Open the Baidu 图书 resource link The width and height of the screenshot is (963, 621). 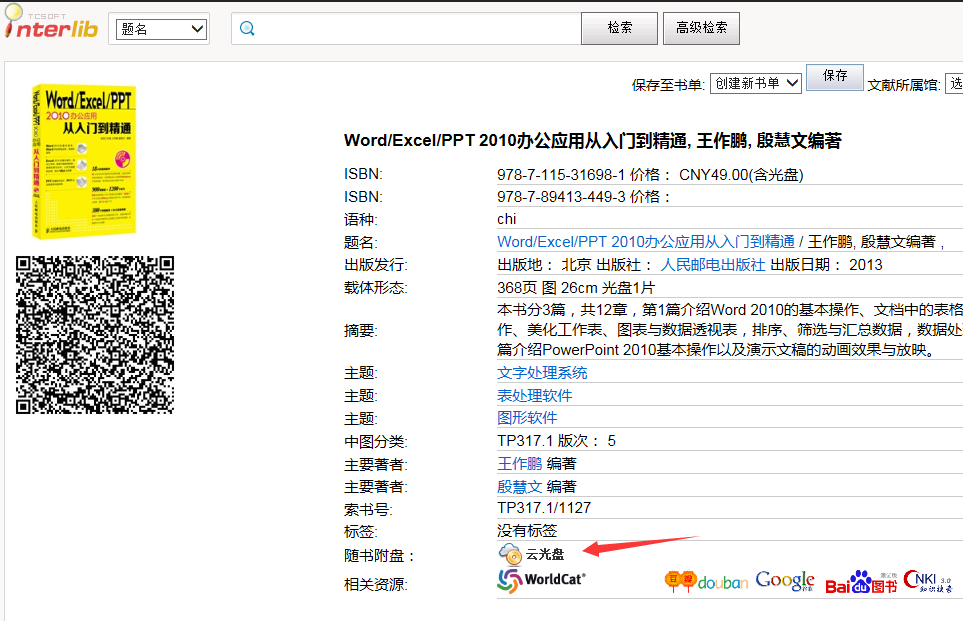[x=861, y=582]
